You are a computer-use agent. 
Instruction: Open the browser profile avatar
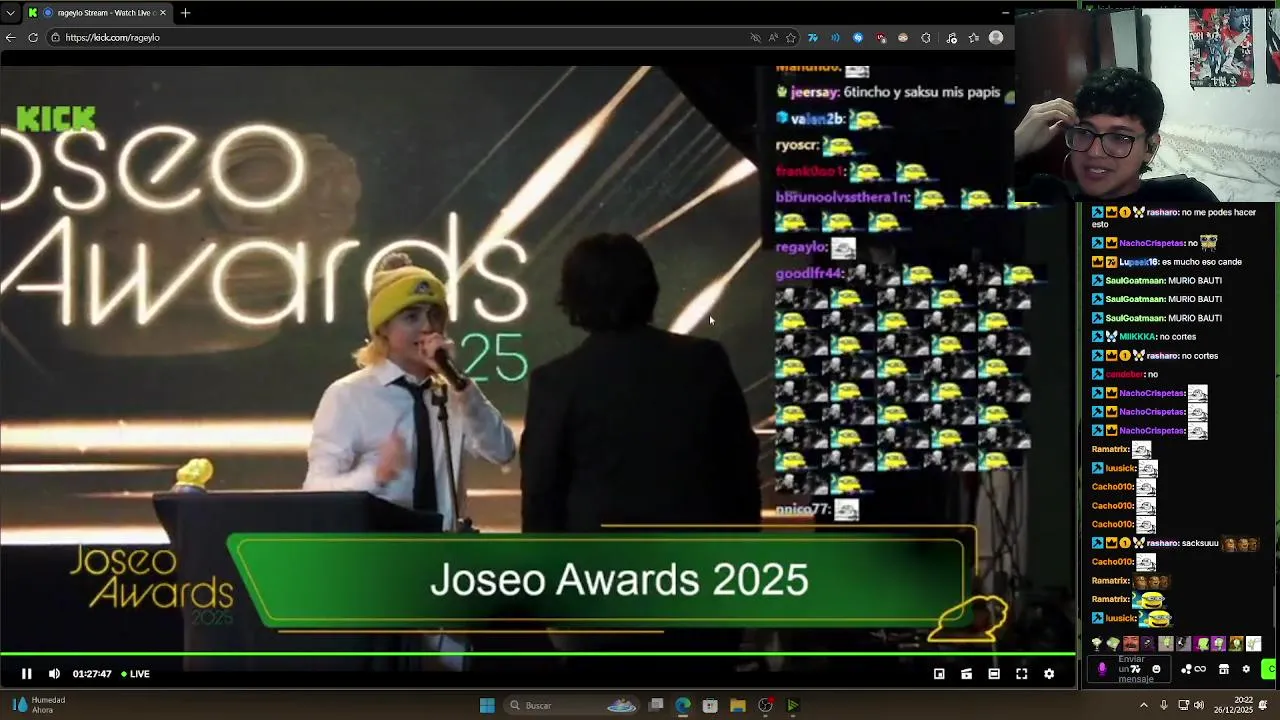996,37
